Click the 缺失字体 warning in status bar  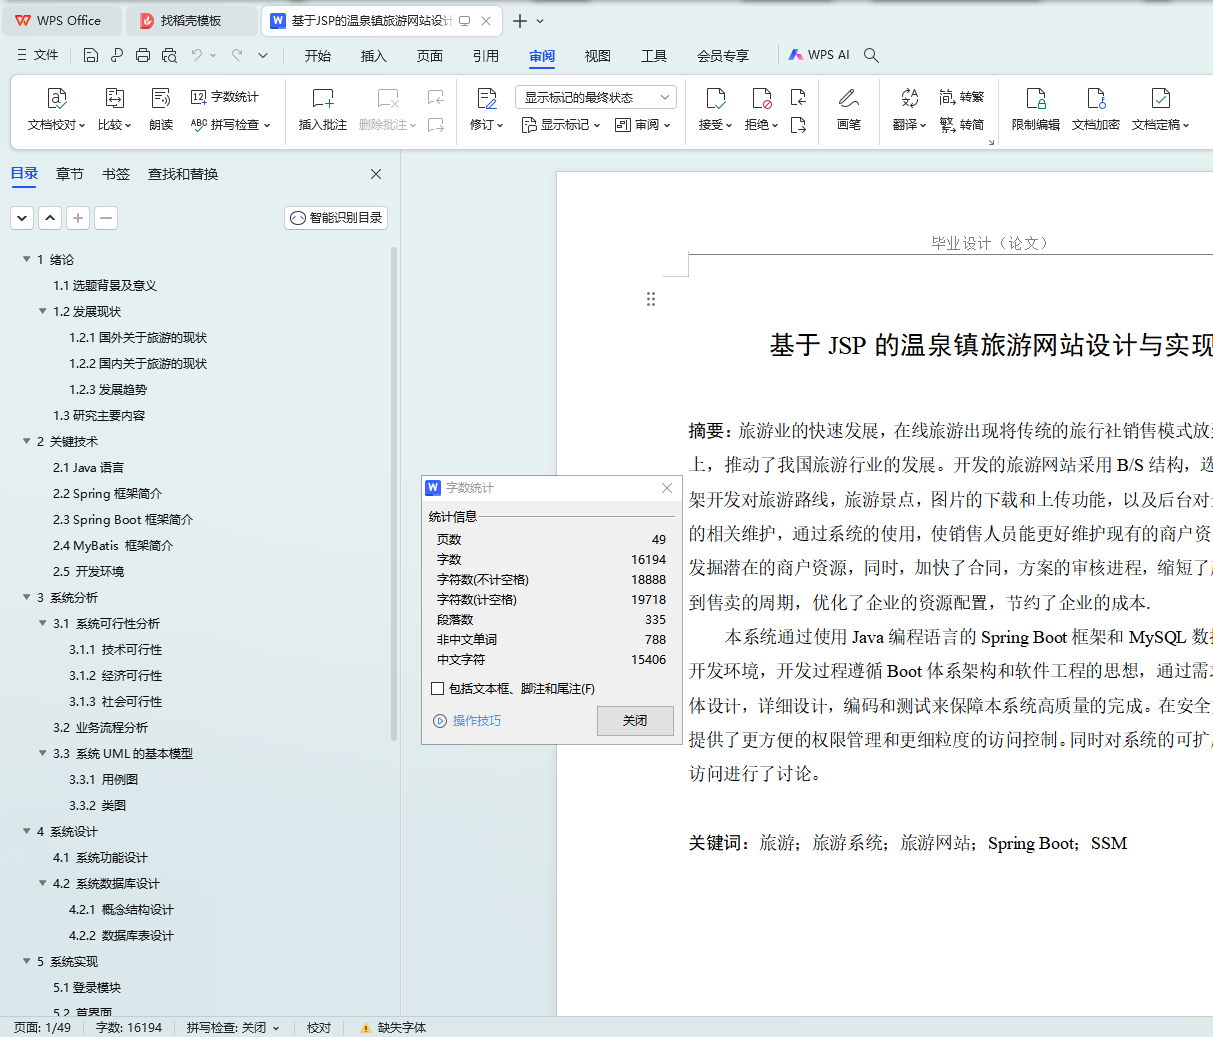(x=393, y=1027)
